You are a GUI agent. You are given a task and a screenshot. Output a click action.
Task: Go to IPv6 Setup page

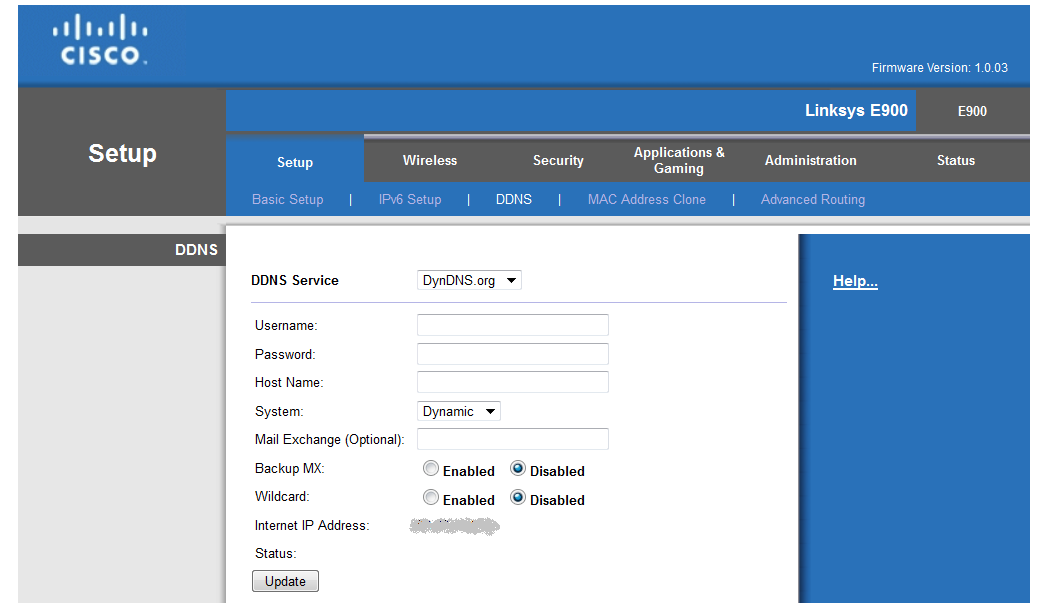tap(410, 199)
